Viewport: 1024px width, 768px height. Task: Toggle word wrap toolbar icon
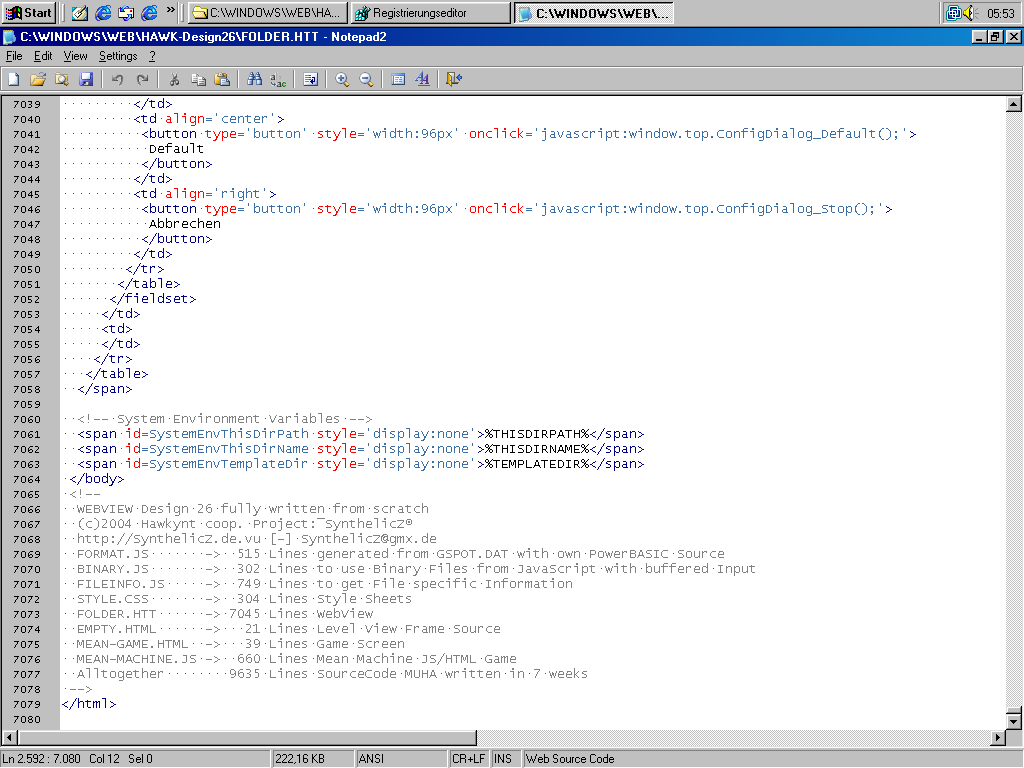pos(310,80)
